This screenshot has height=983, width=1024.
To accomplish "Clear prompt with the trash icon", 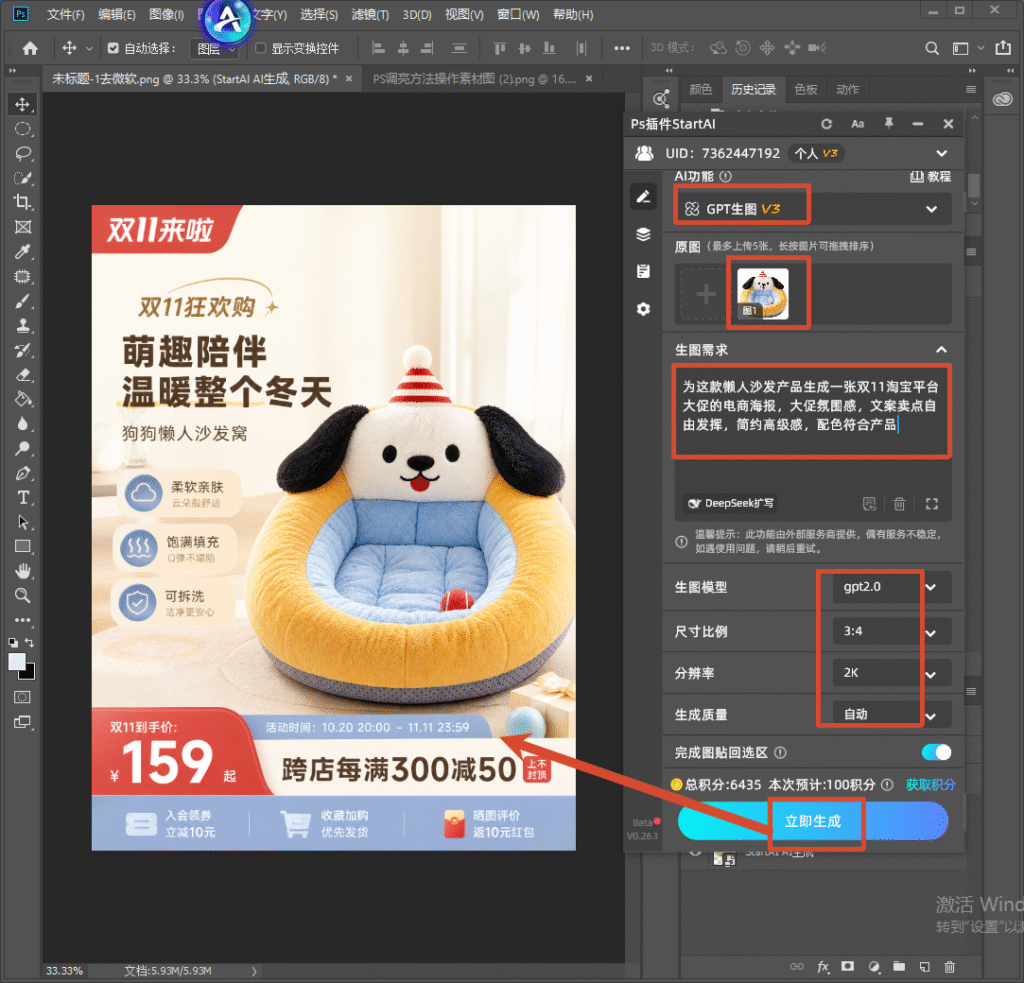I will point(899,504).
